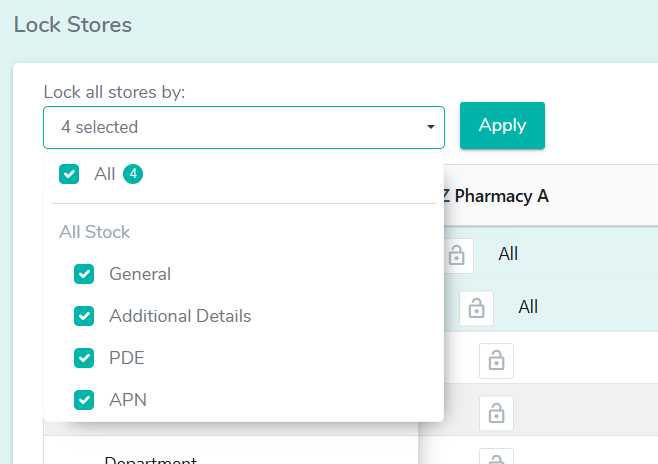This screenshot has height=464, width=658.
Task: Click the teal 4 count badge
Action: click(x=133, y=174)
